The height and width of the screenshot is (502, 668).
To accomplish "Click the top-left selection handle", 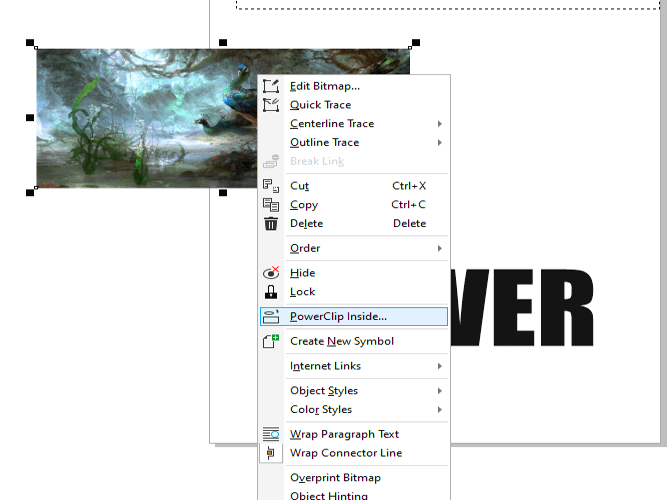I will pyautogui.click(x=30, y=42).
